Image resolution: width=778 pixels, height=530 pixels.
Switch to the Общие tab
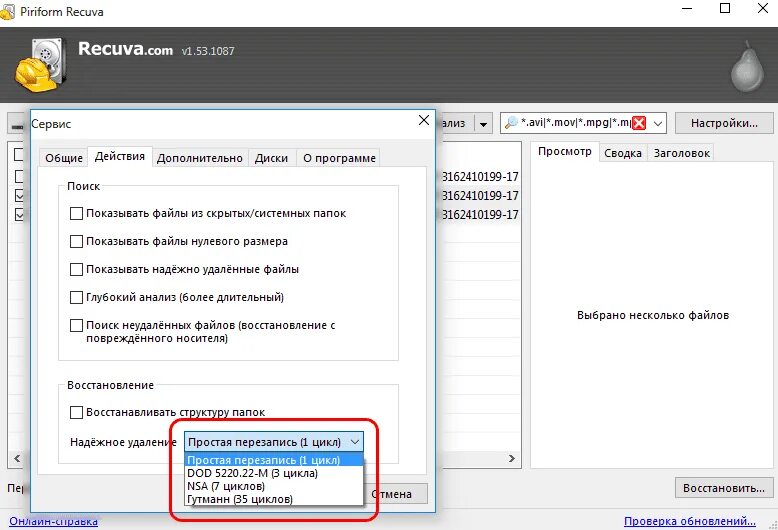tap(64, 158)
